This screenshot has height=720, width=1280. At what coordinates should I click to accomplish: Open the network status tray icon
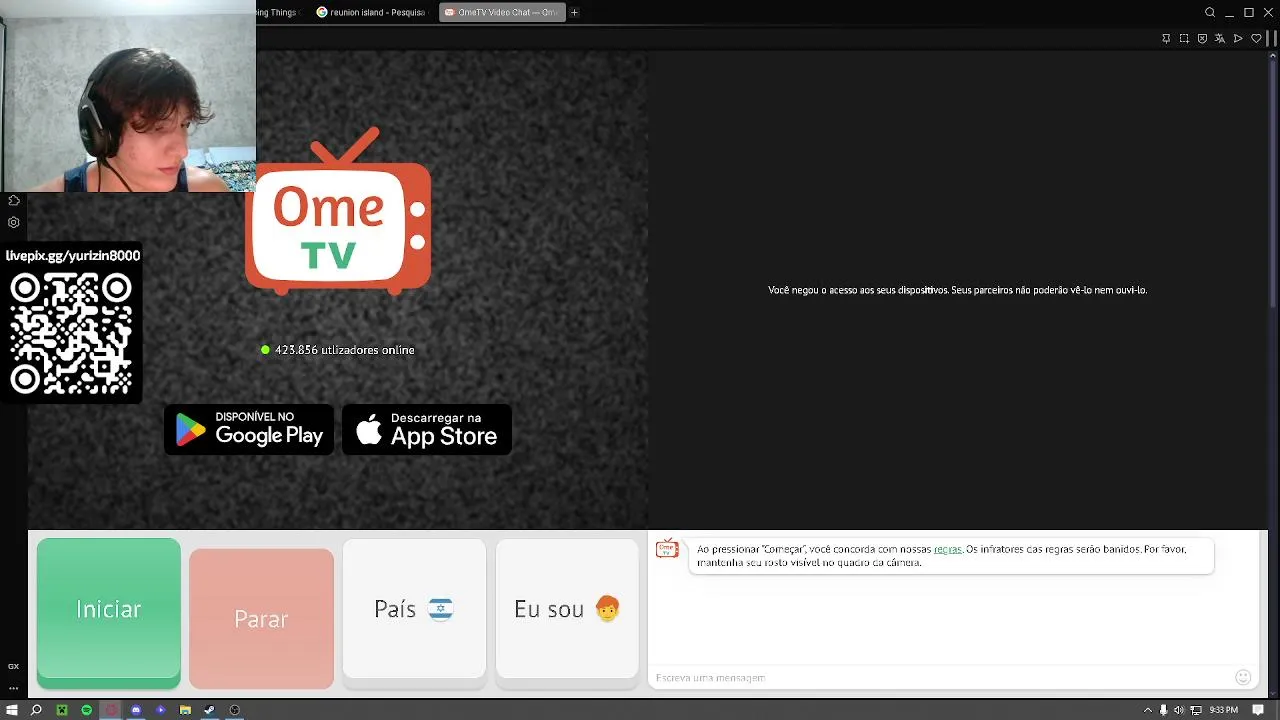point(1195,710)
